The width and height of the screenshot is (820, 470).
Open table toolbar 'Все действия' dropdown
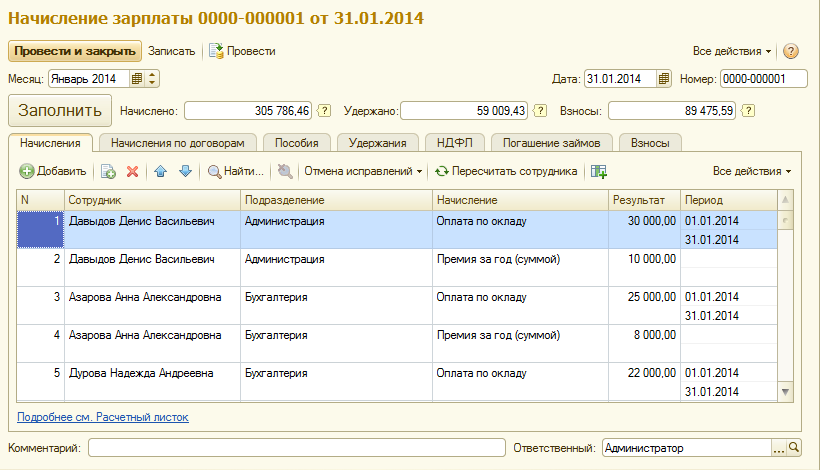pyautogui.click(x=751, y=171)
